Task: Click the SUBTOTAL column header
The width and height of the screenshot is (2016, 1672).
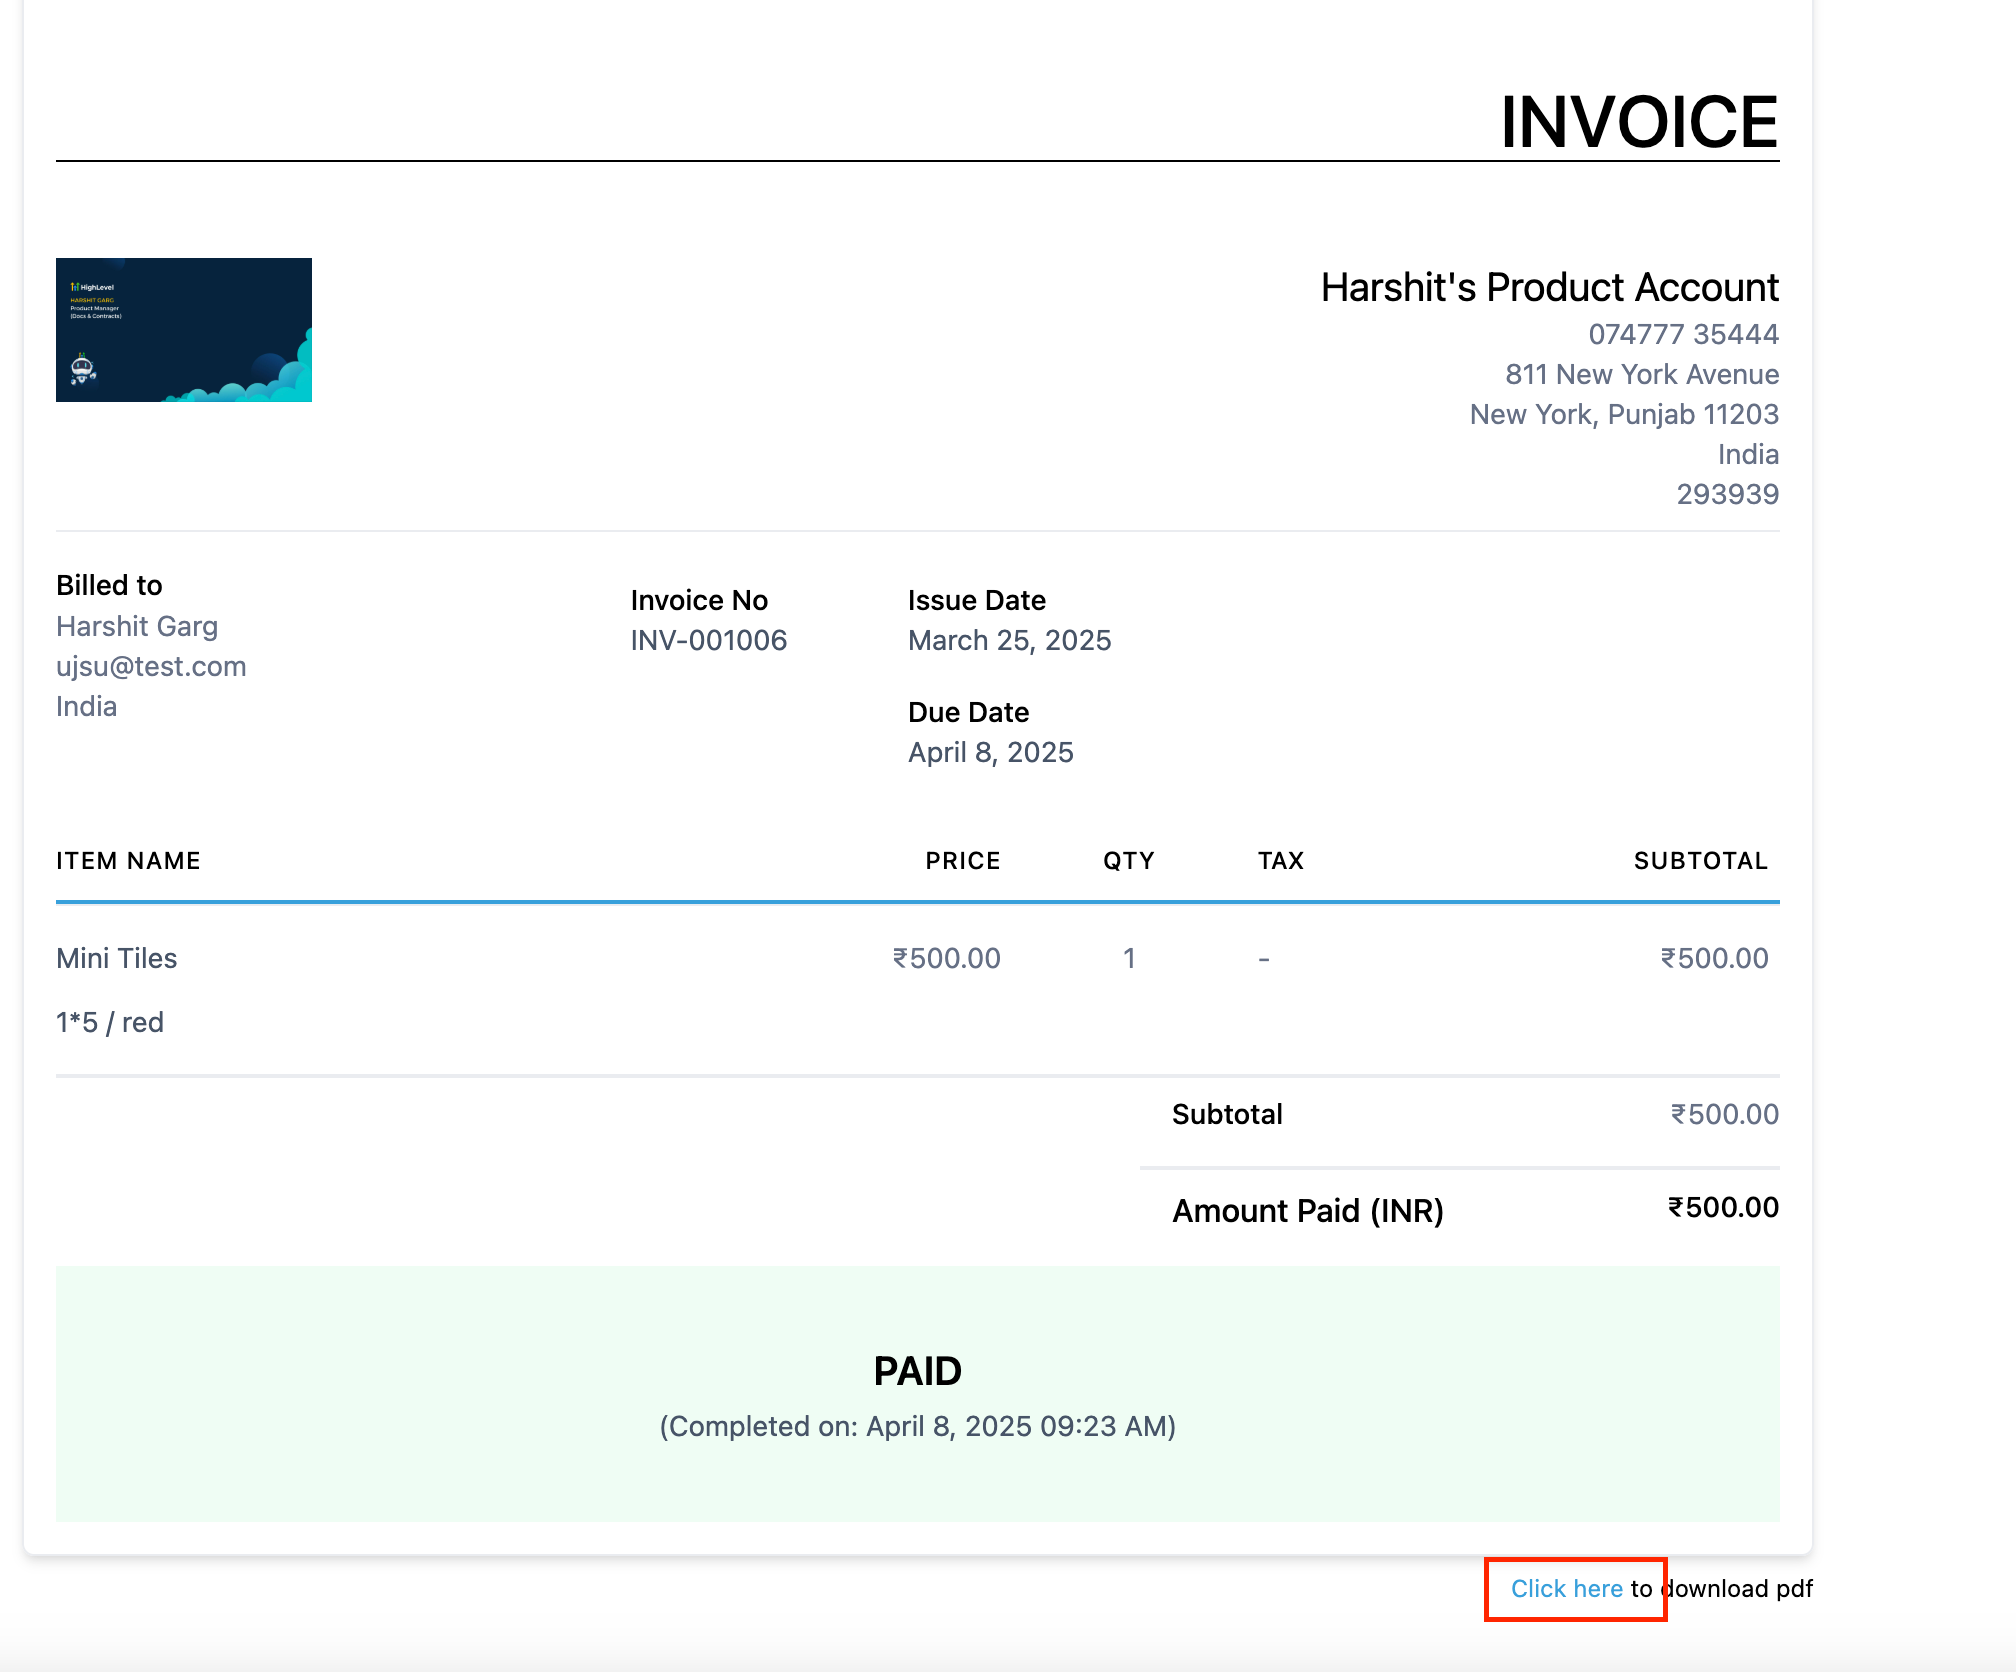Action: click(1700, 861)
